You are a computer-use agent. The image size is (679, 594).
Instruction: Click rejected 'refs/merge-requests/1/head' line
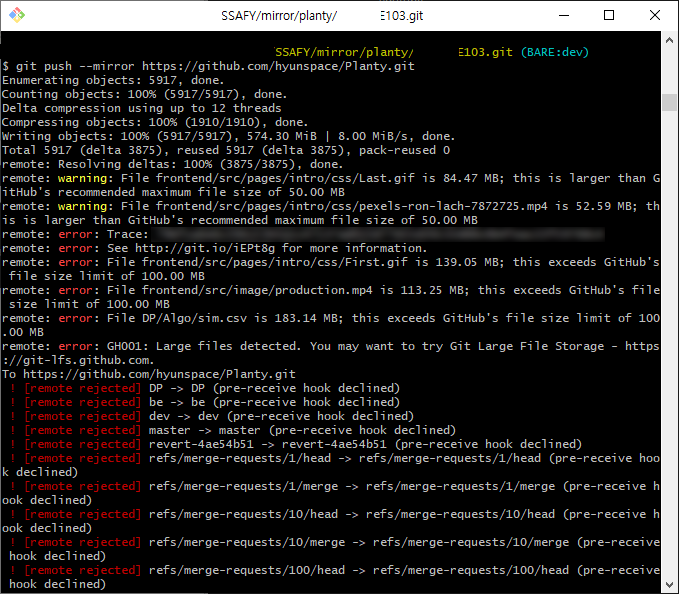click(331, 465)
